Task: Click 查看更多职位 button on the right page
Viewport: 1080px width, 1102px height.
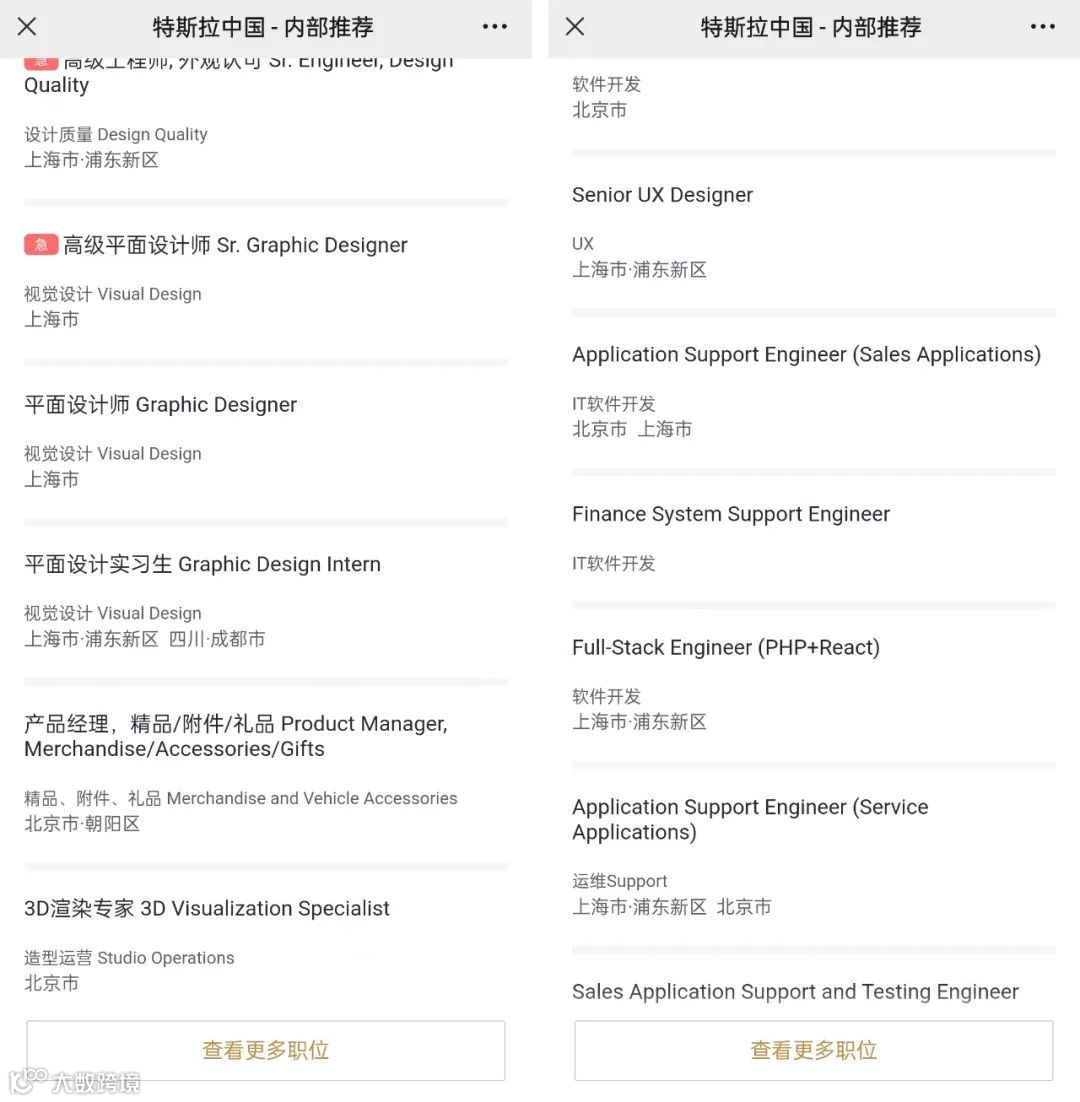Action: pyautogui.click(x=814, y=1050)
